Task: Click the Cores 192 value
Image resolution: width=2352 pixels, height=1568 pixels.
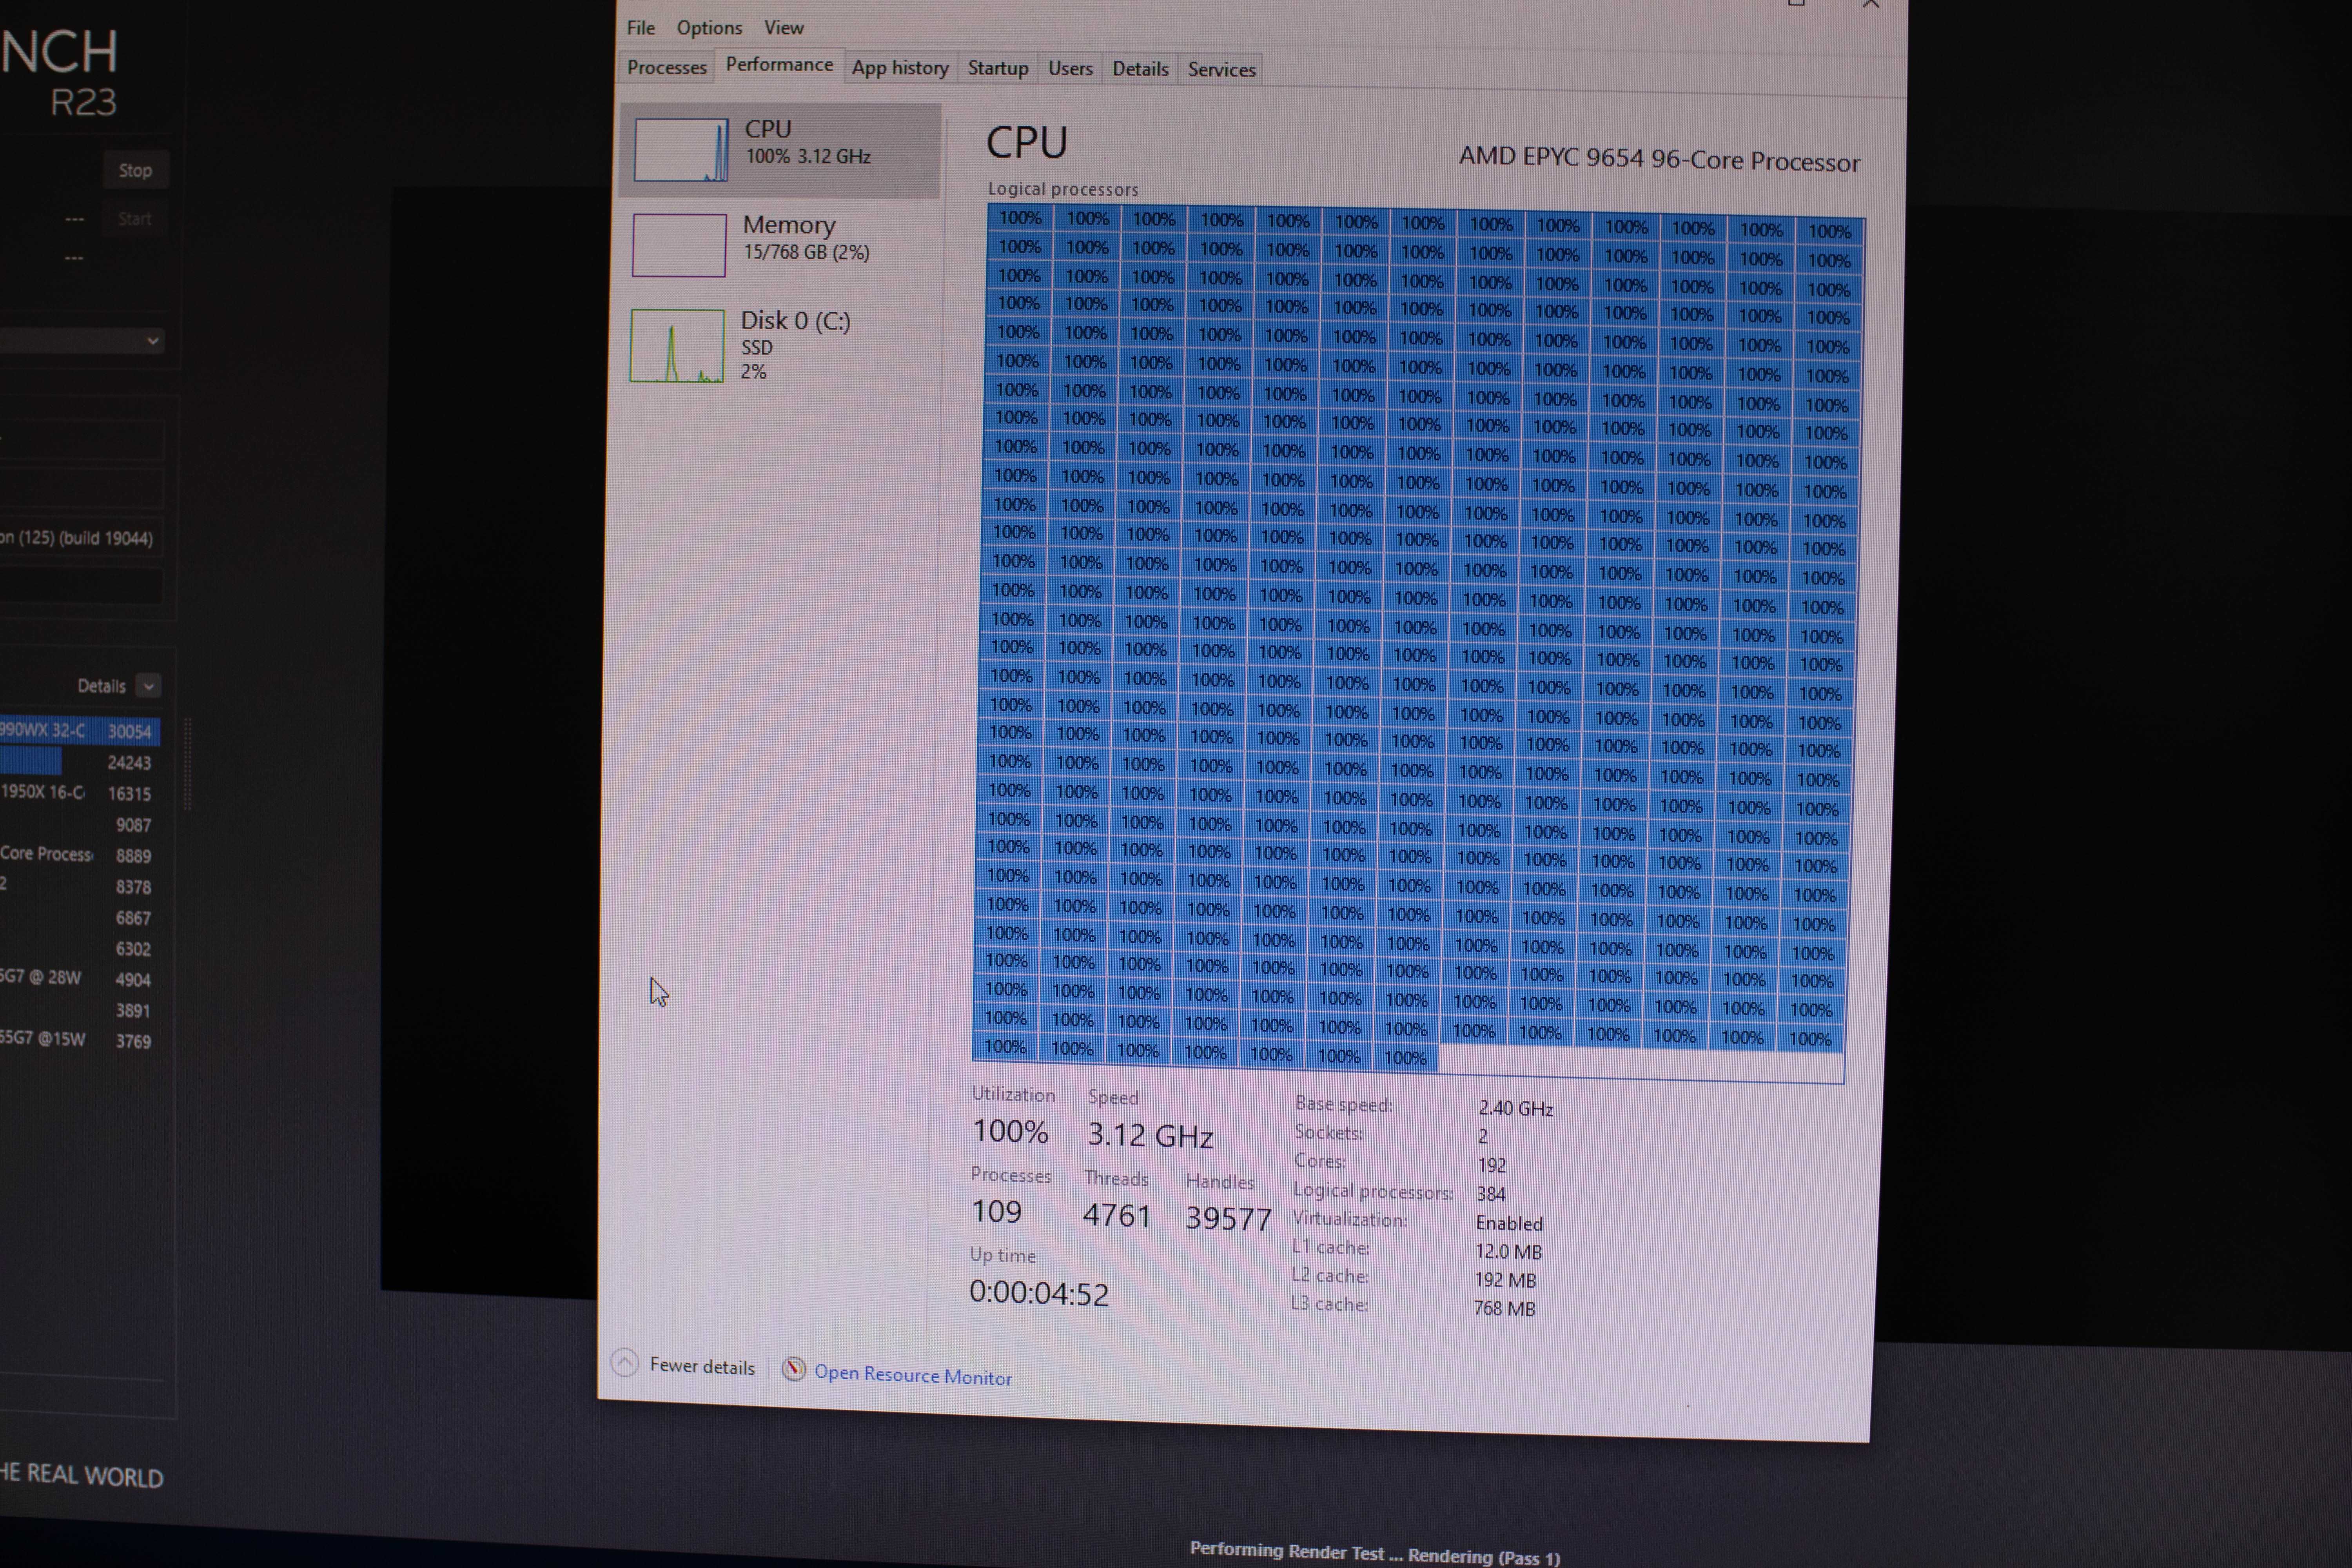Action: click(x=1491, y=1166)
